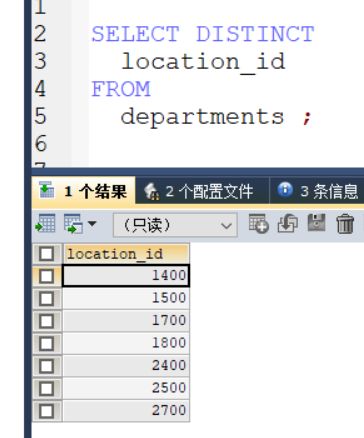This screenshot has width=364, height=438.
Task: Click the info icon beside 3 条信息
Action: pyautogui.click(x=285, y=190)
